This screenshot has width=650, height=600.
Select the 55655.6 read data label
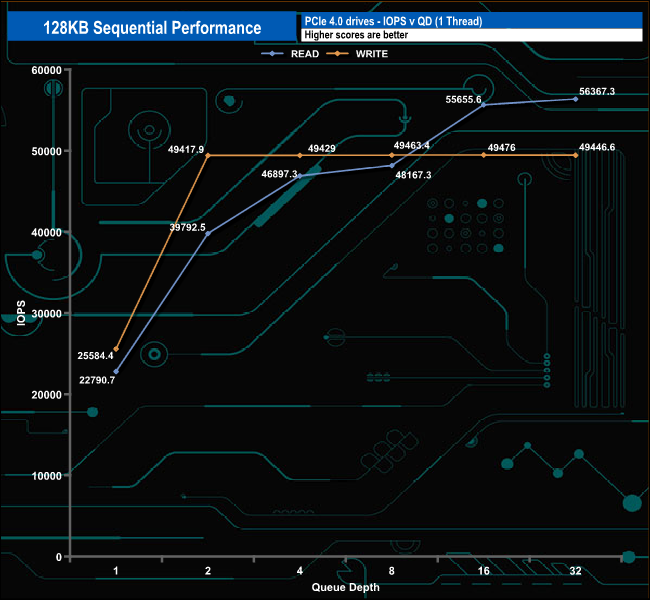click(463, 100)
